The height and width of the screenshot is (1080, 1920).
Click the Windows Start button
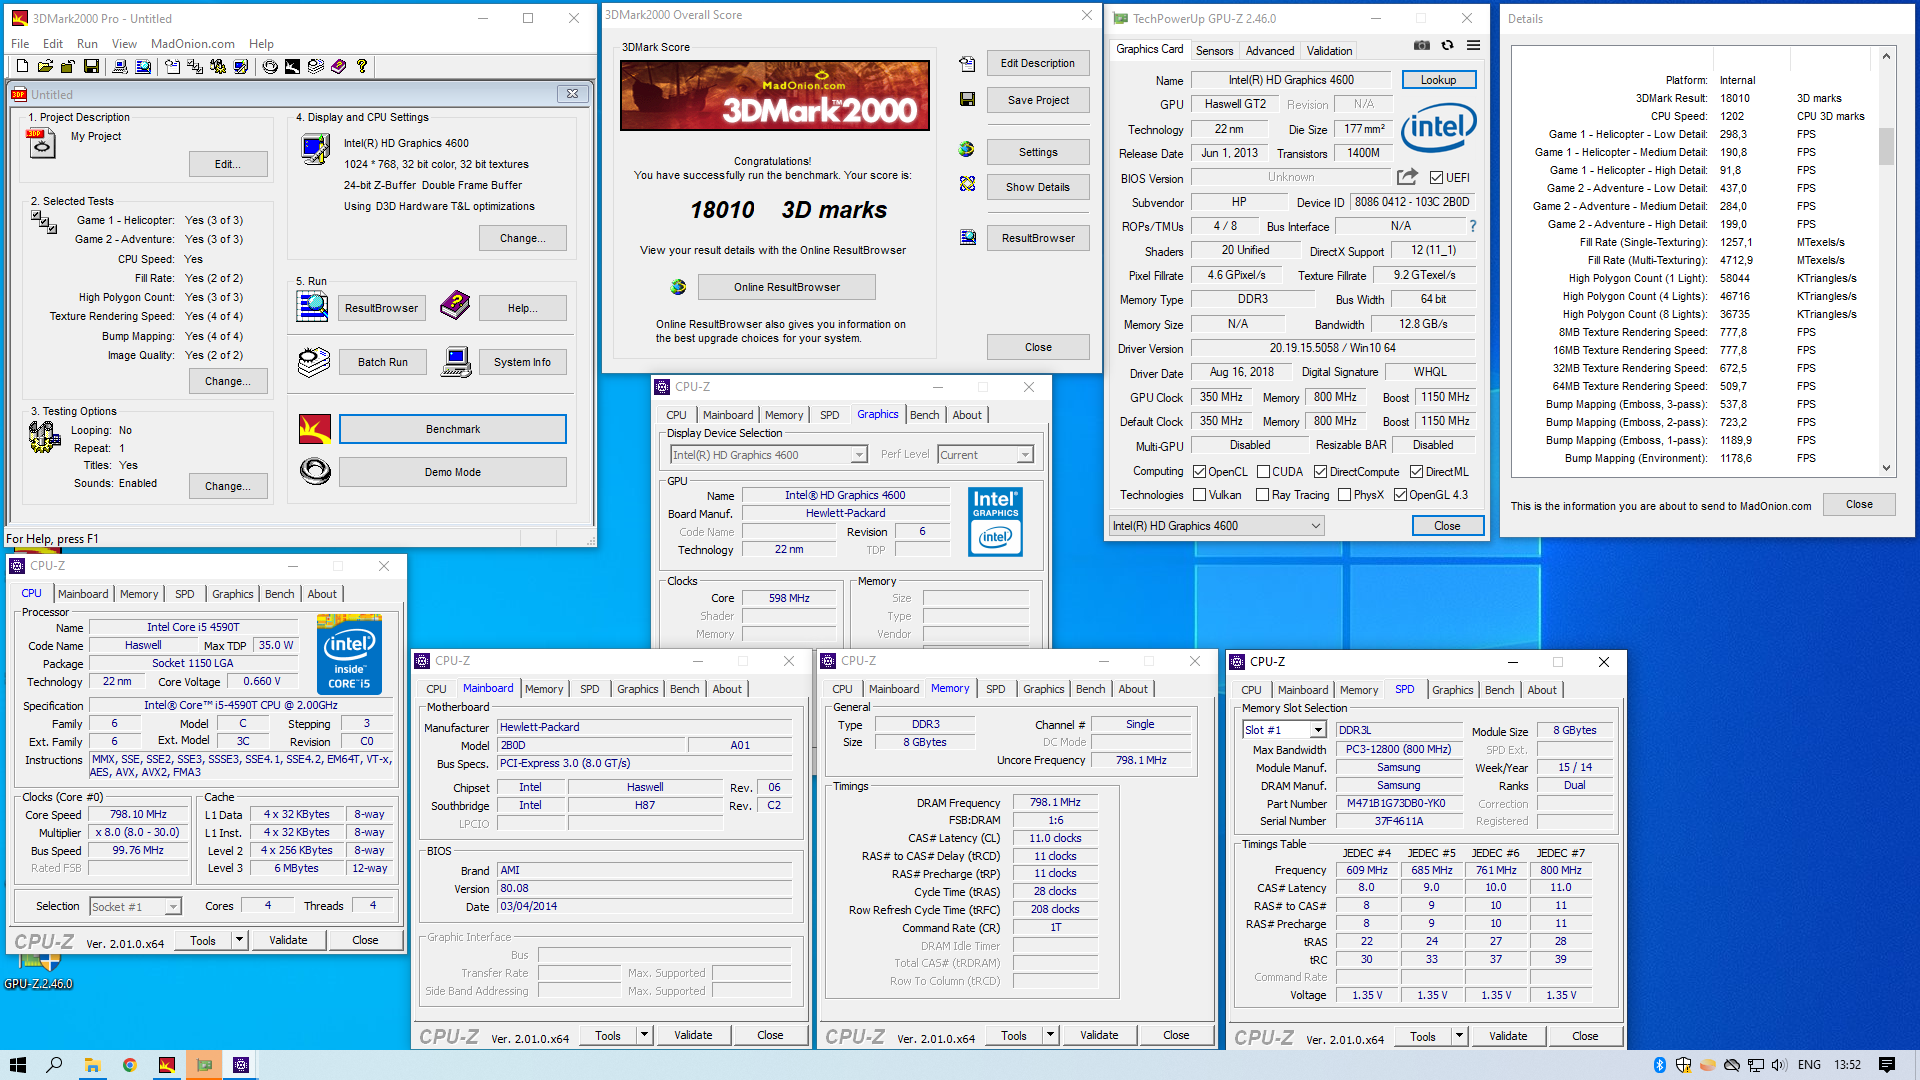(x=18, y=1065)
